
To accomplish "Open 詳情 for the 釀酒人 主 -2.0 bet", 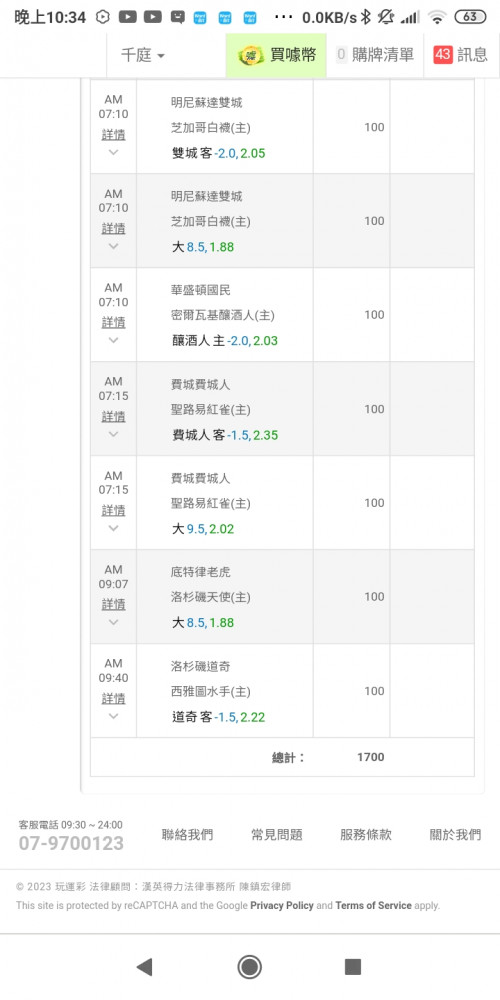I will coord(114,322).
